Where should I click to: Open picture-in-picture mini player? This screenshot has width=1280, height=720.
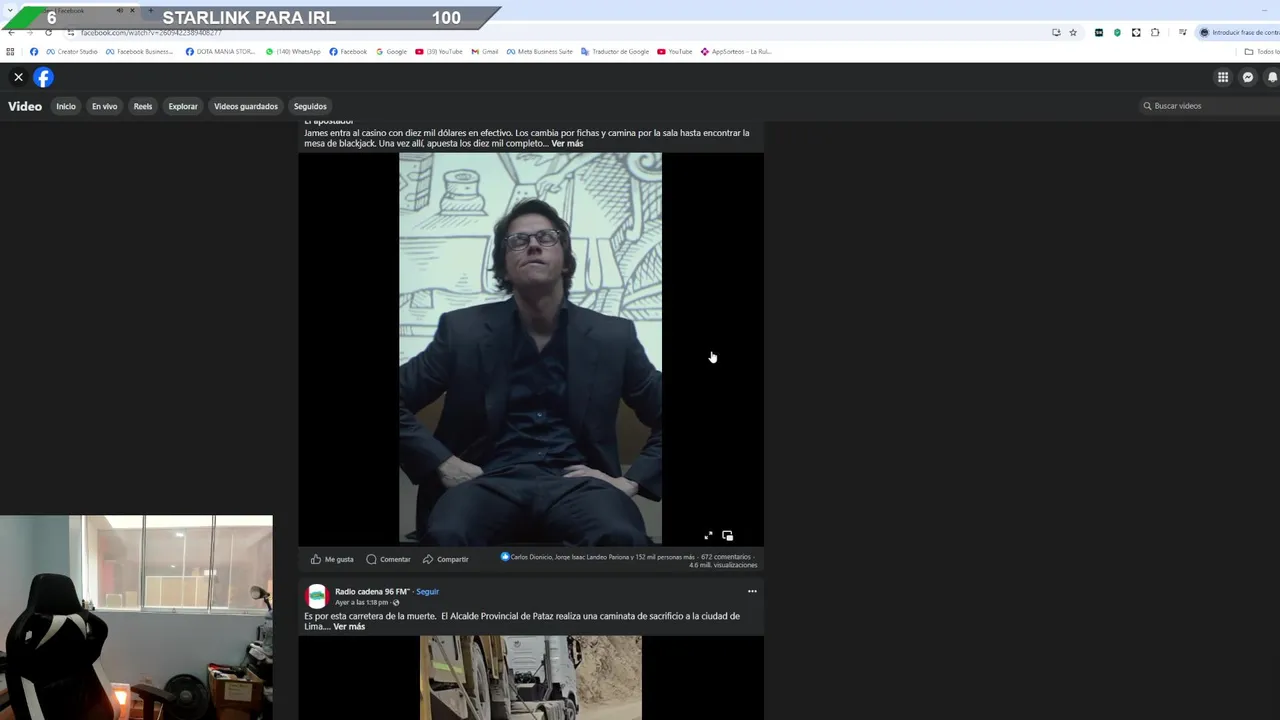(727, 536)
